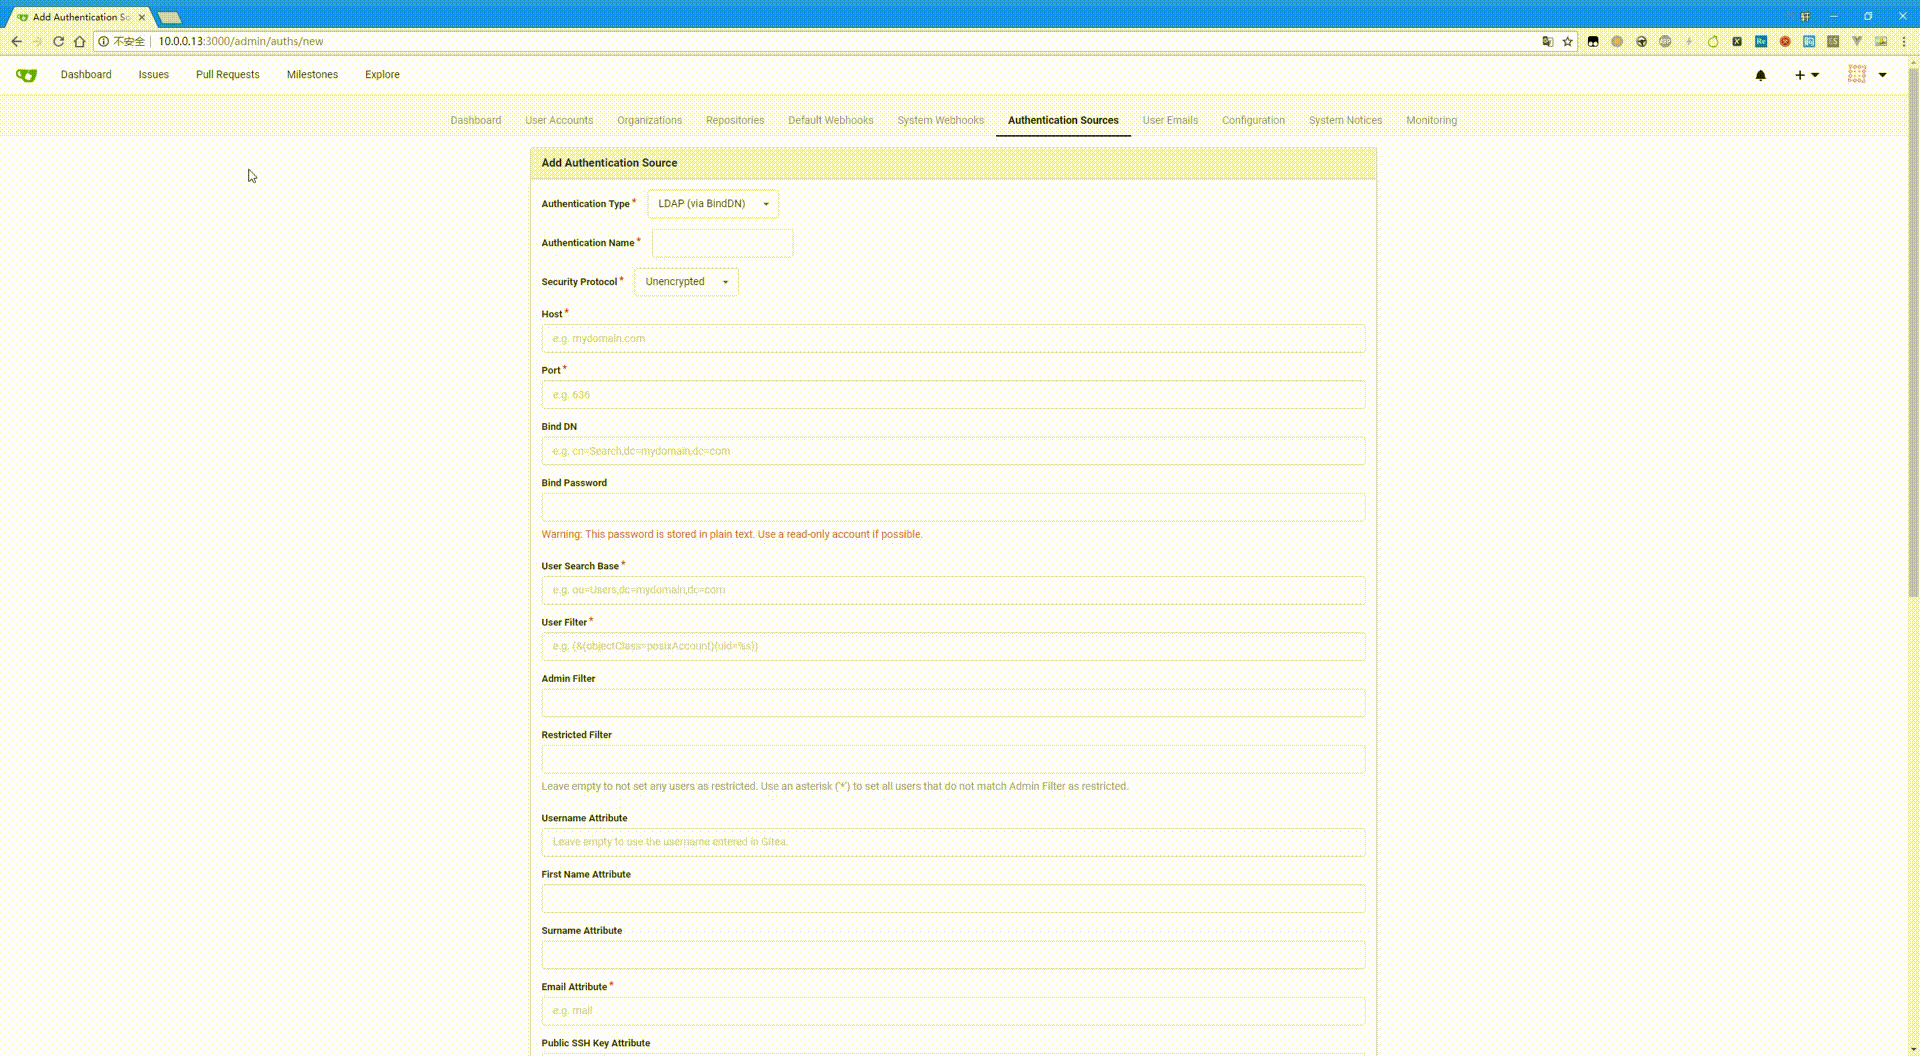The height and width of the screenshot is (1056, 1920).
Task: Open Milestones page
Action: pyautogui.click(x=312, y=75)
